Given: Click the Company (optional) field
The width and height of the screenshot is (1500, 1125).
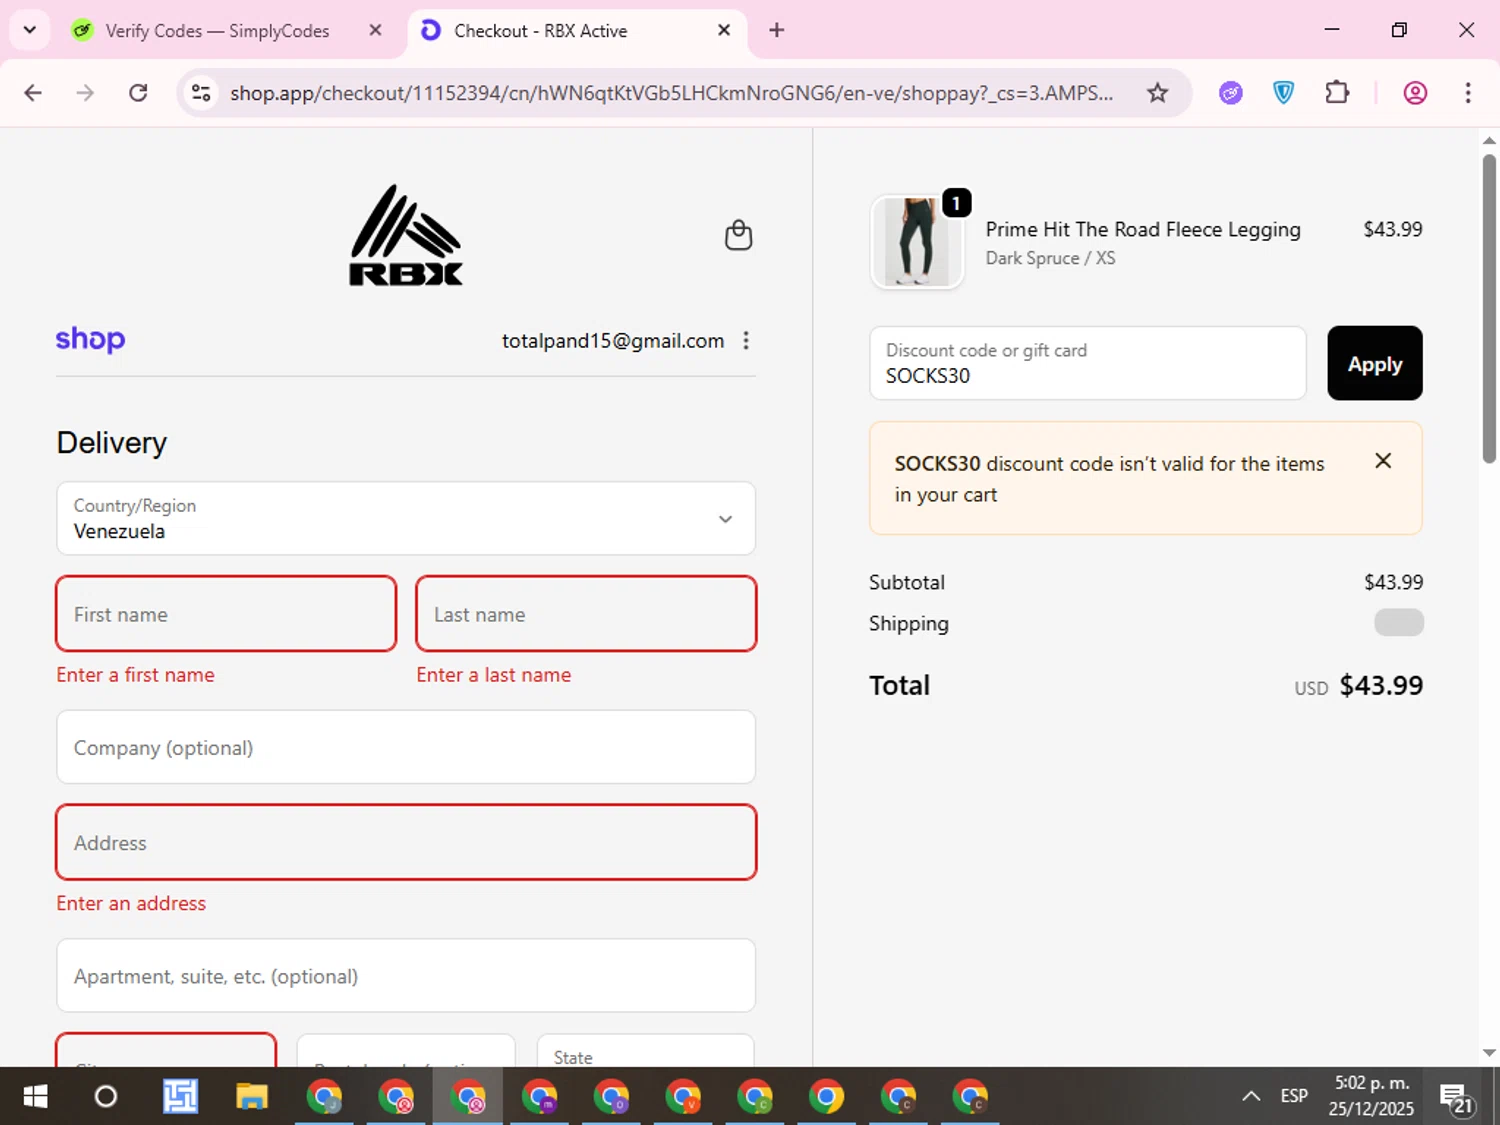Looking at the screenshot, I should [x=406, y=747].
